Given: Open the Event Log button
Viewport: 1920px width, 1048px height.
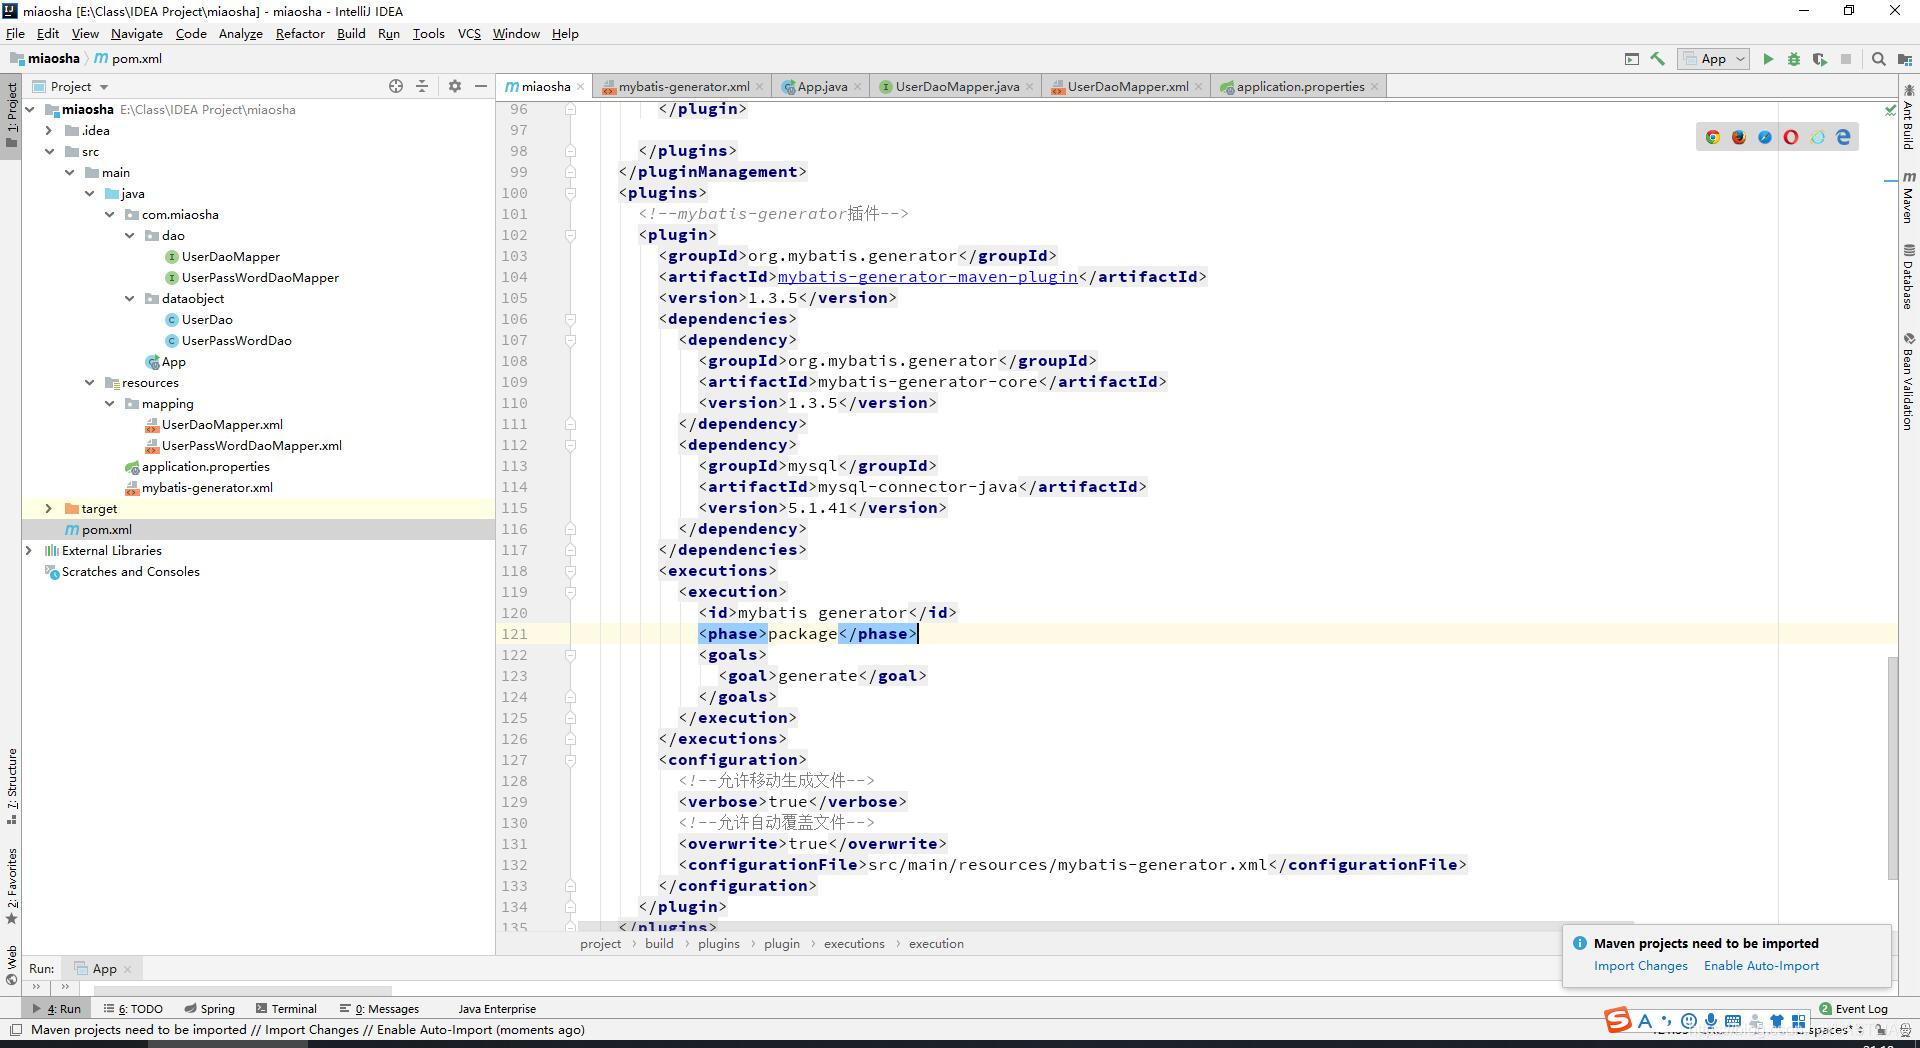Looking at the screenshot, I should point(1853,1009).
